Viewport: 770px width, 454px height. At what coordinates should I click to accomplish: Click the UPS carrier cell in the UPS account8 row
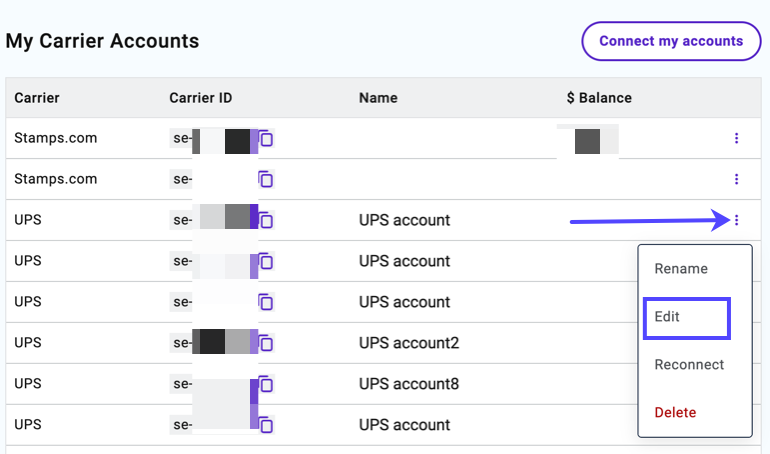coord(28,383)
